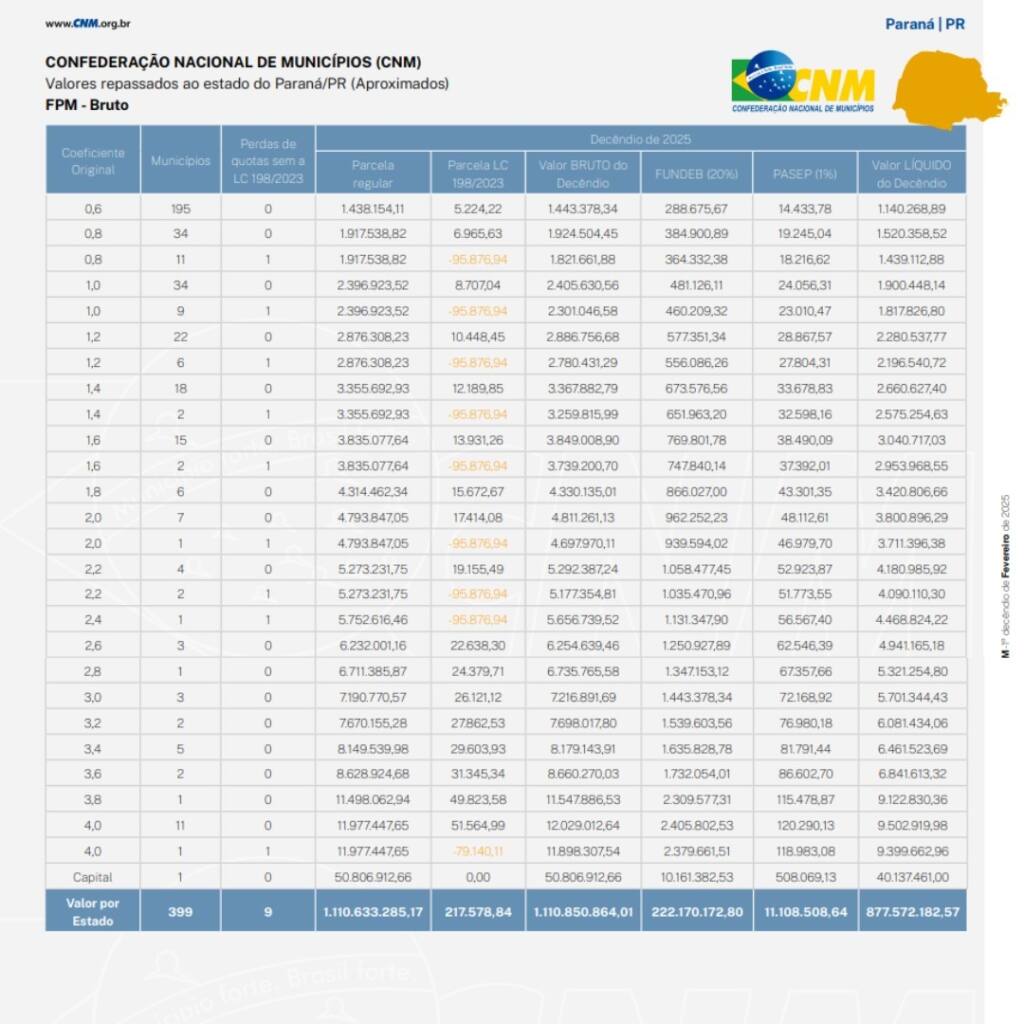The image size is (1024, 1024).
Task: Click the vertical 'decêndio de Fevereiro de 2025' note
Action: pos(1006,576)
